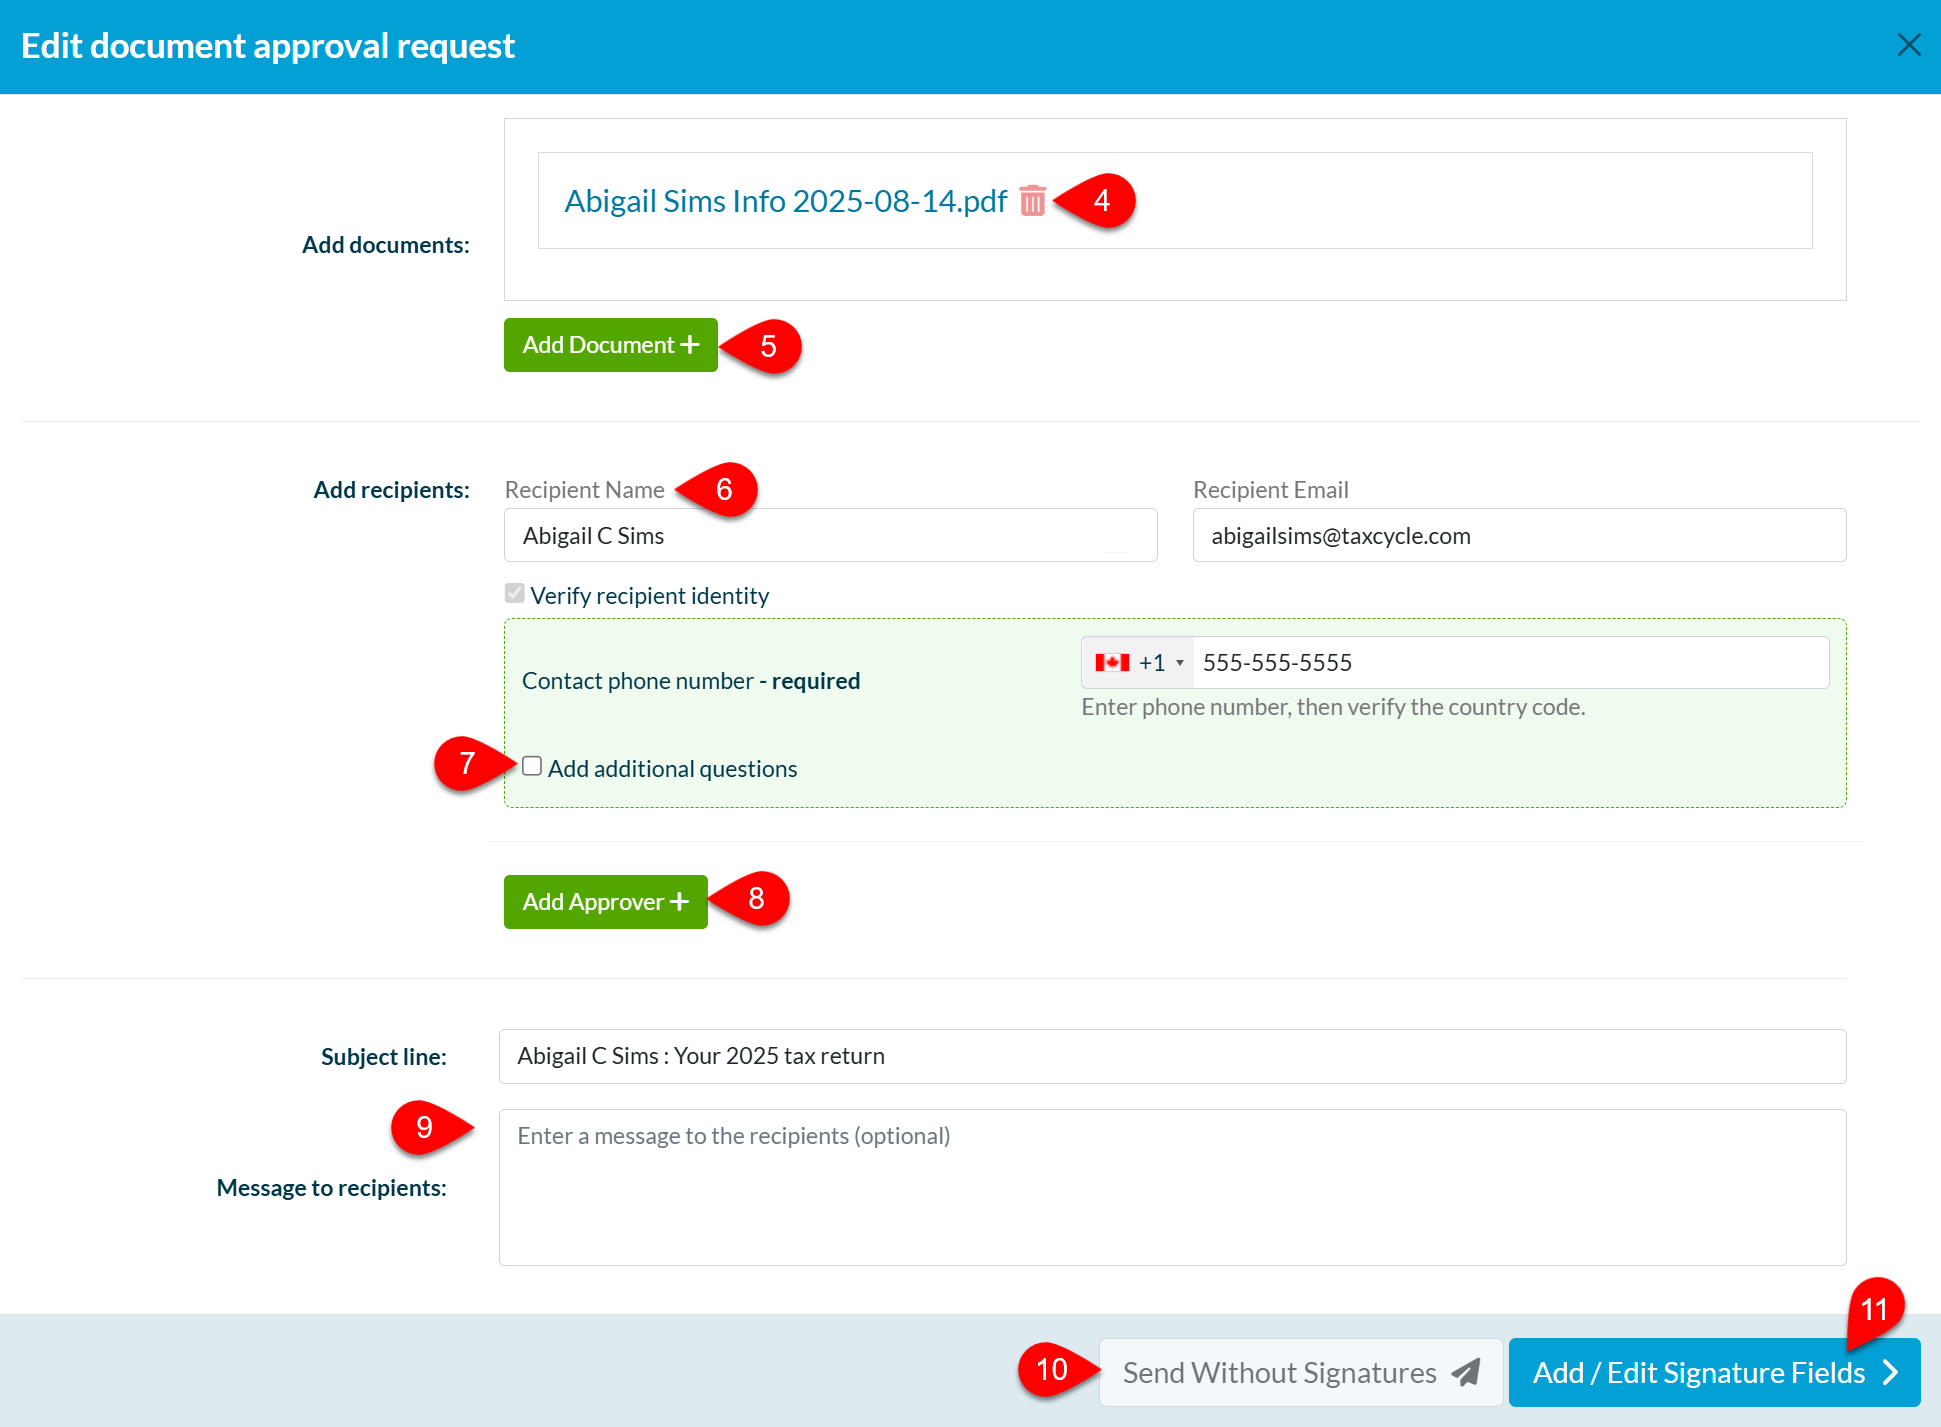Click the phone number field showing 555-555-5555

(1450, 662)
